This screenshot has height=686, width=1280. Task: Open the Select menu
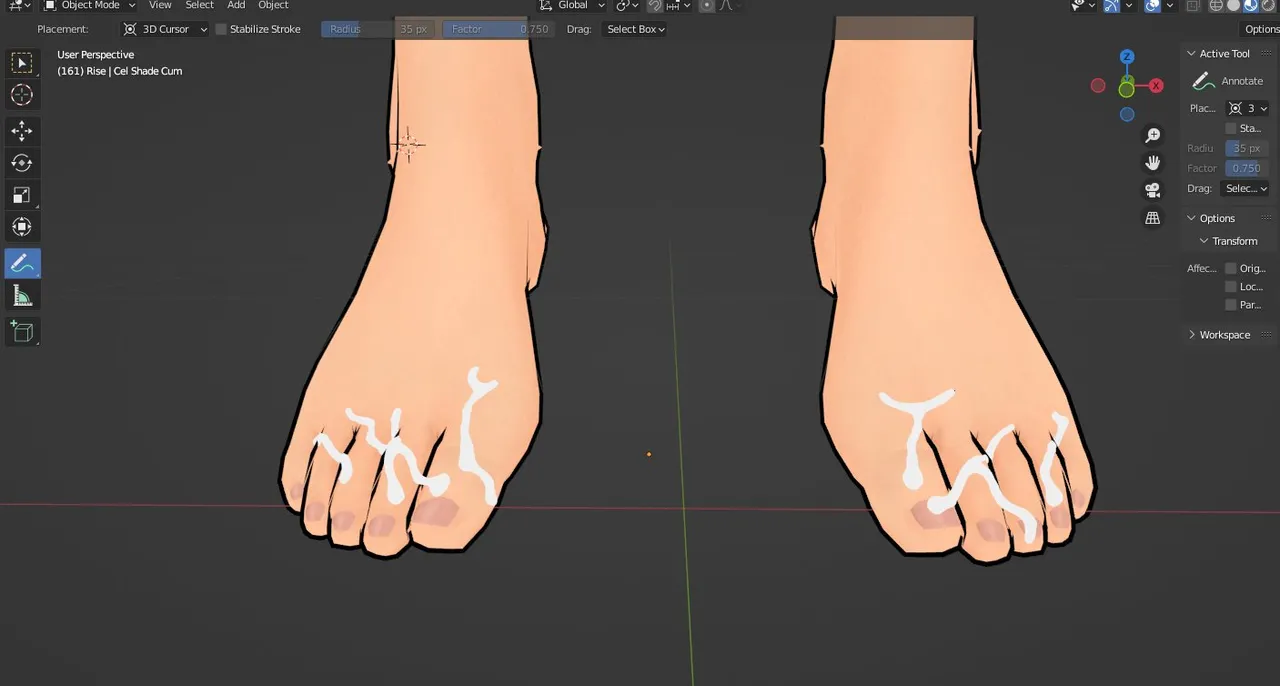click(x=199, y=6)
